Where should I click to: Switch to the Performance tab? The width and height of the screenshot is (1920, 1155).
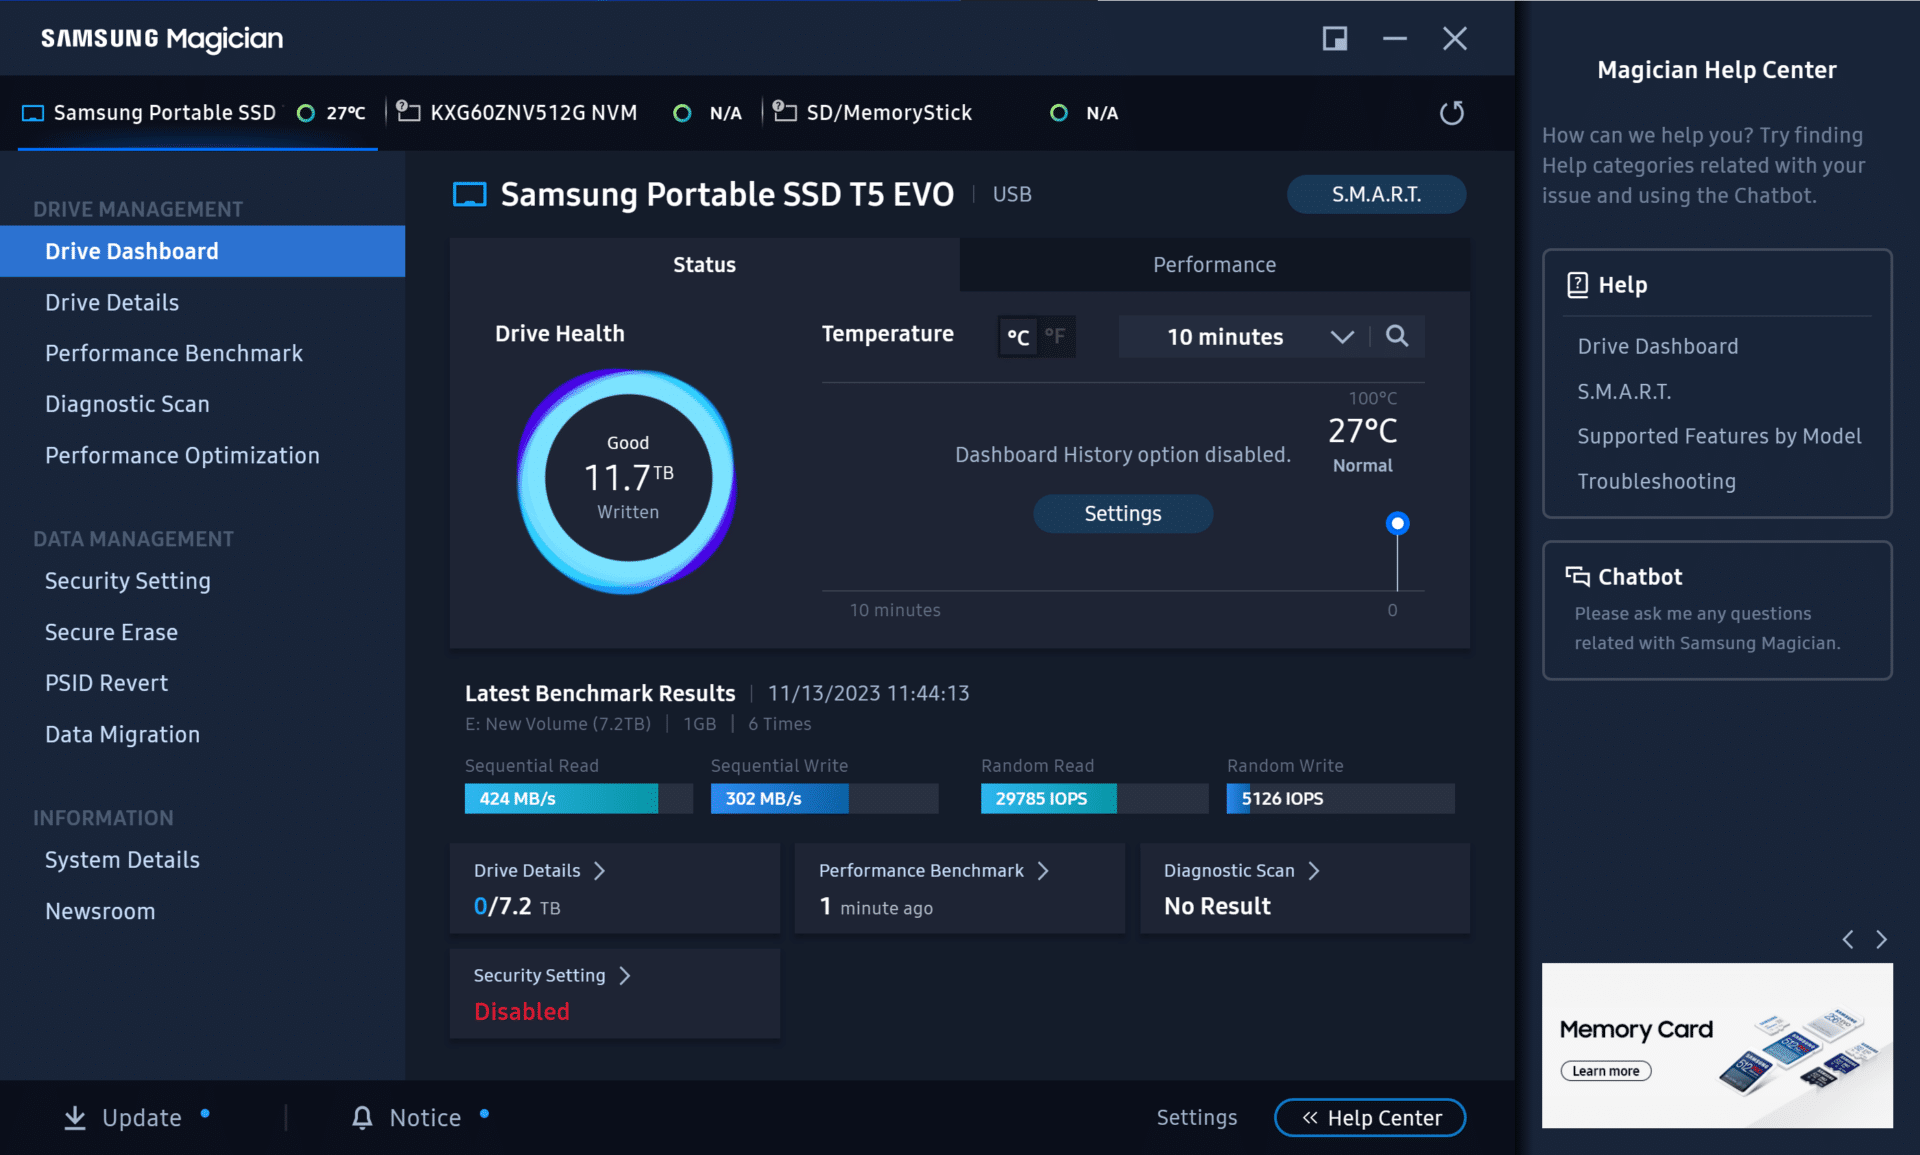point(1214,263)
